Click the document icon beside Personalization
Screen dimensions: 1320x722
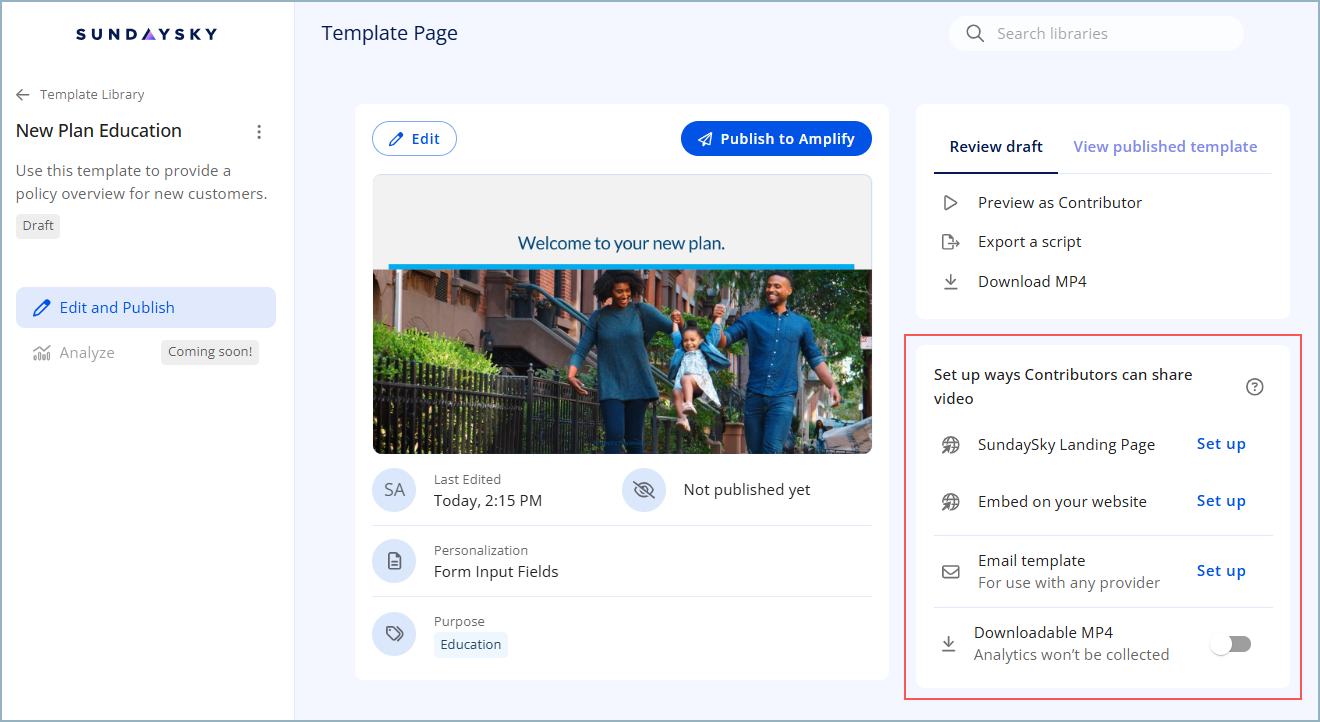point(394,561)
